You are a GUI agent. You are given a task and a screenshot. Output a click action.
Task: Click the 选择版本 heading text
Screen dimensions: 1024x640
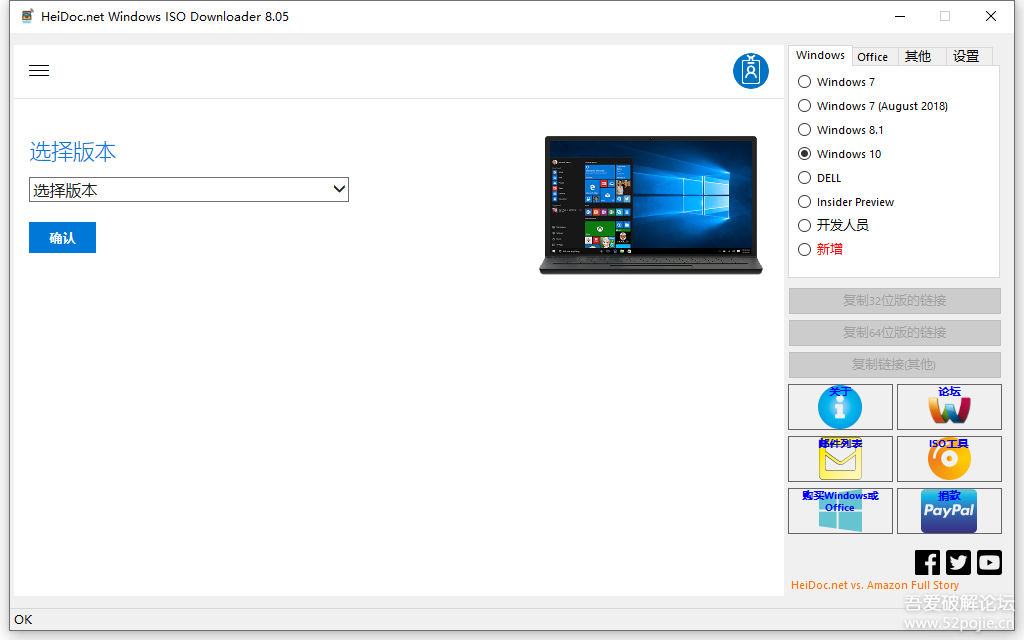(72, 152)
